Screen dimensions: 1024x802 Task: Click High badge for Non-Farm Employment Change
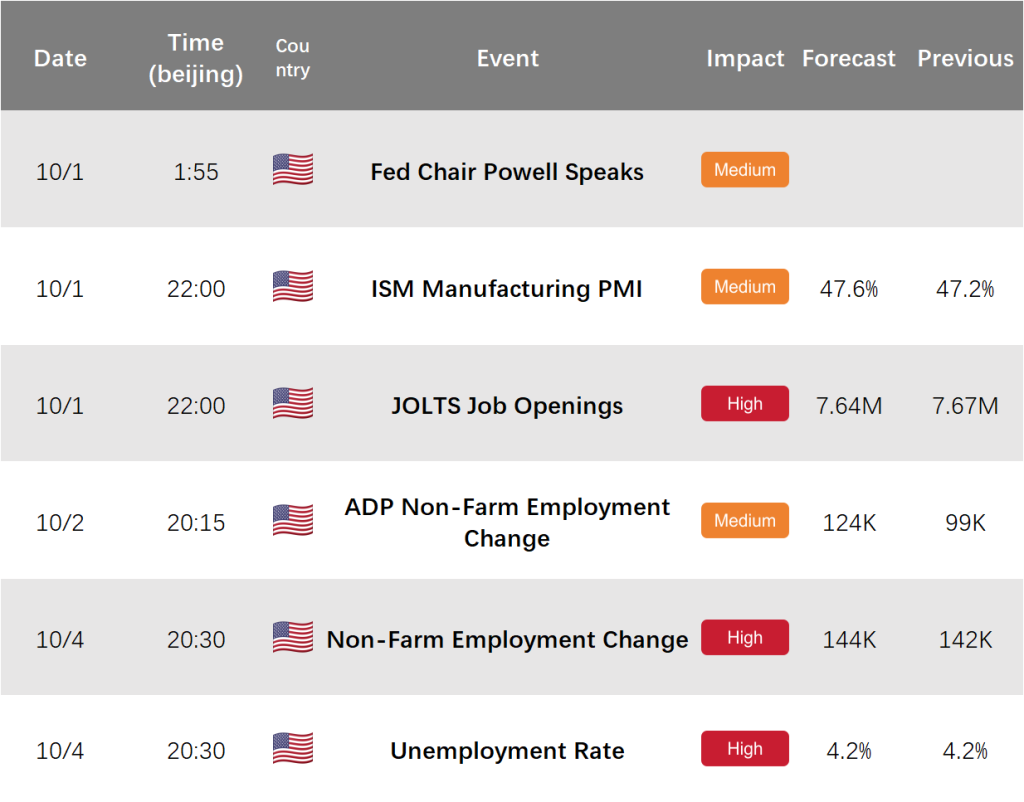click(744, 637)
